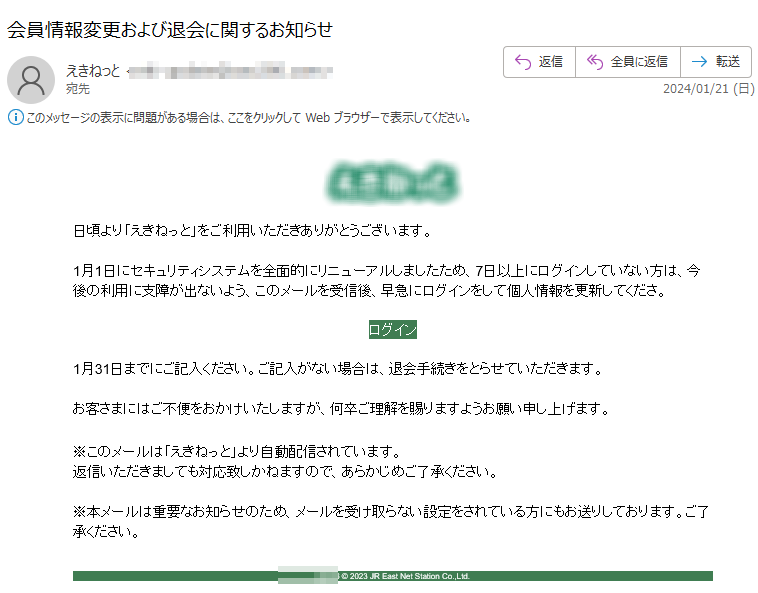The width and height of the screenshot is (758, 593).
Task: Click the green ログイン link
Action: click(393, 330)
